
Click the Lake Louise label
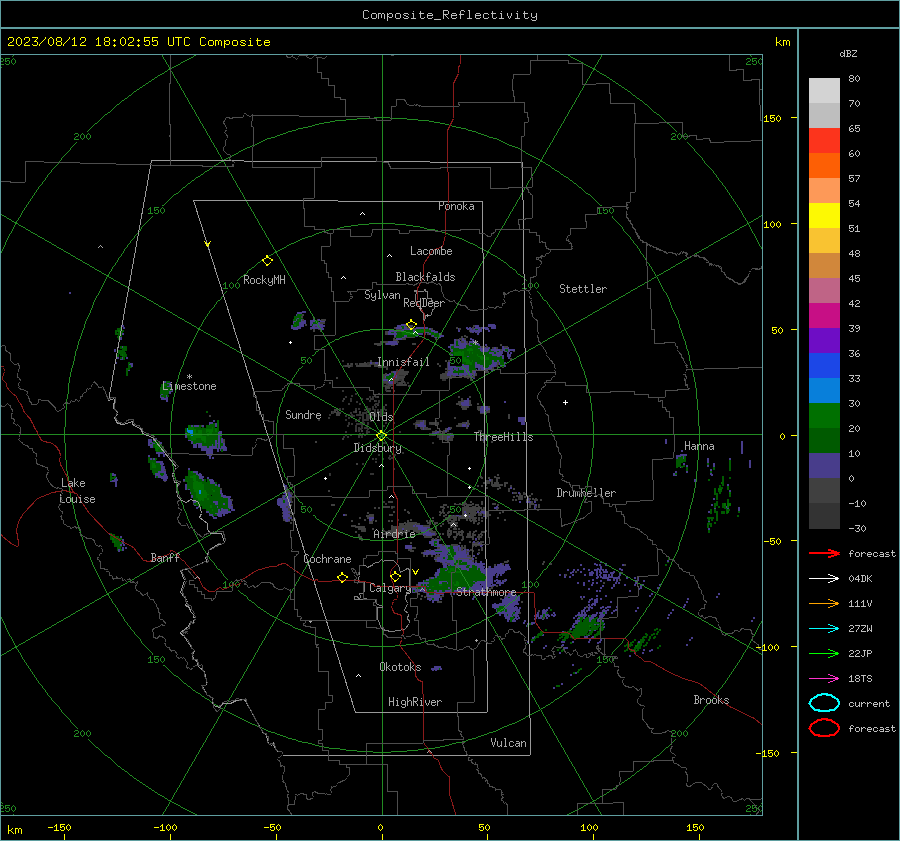point(77,491)
